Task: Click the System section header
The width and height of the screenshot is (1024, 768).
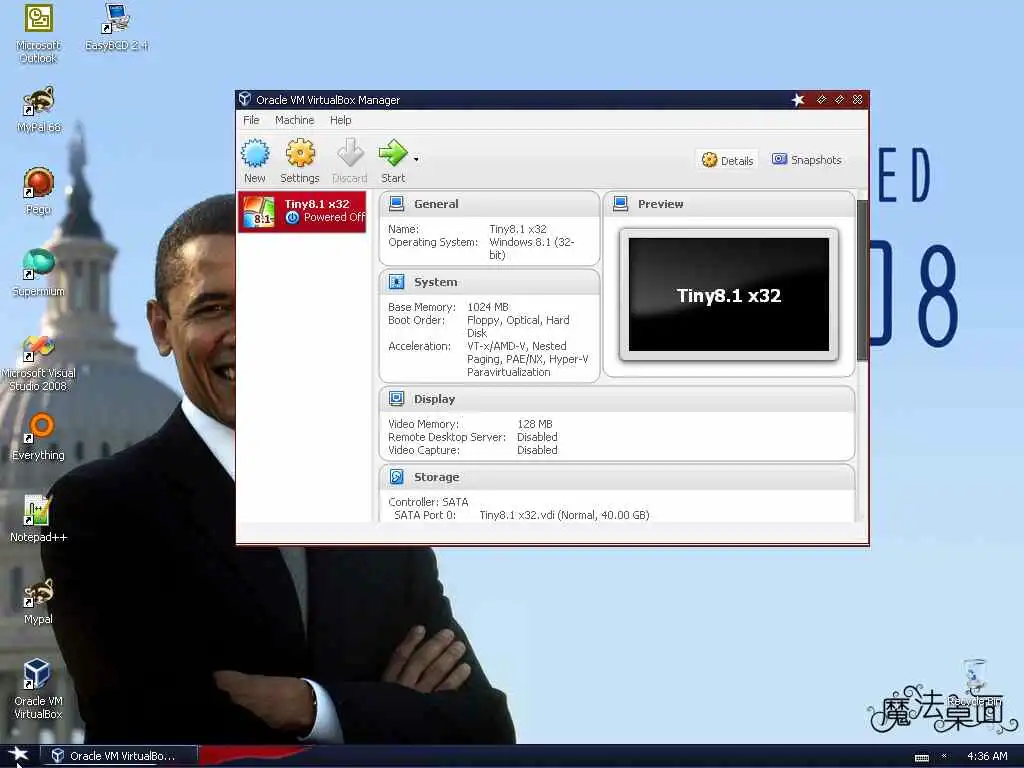Action: (489, 282)
